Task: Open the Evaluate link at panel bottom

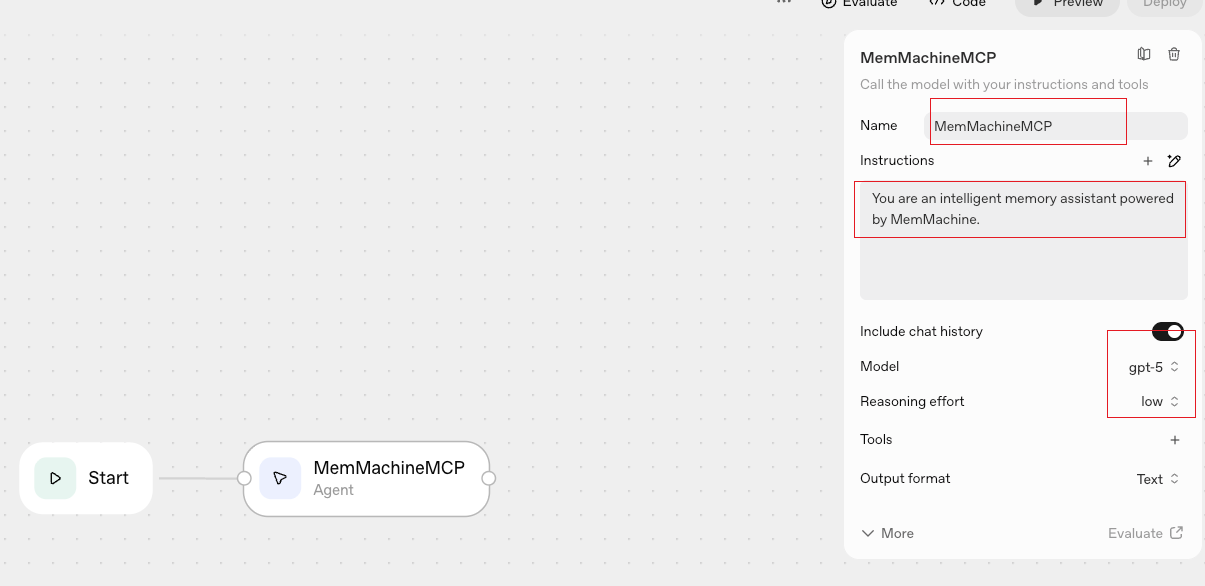Action: pyautogui.click(x=1145, y=533)
